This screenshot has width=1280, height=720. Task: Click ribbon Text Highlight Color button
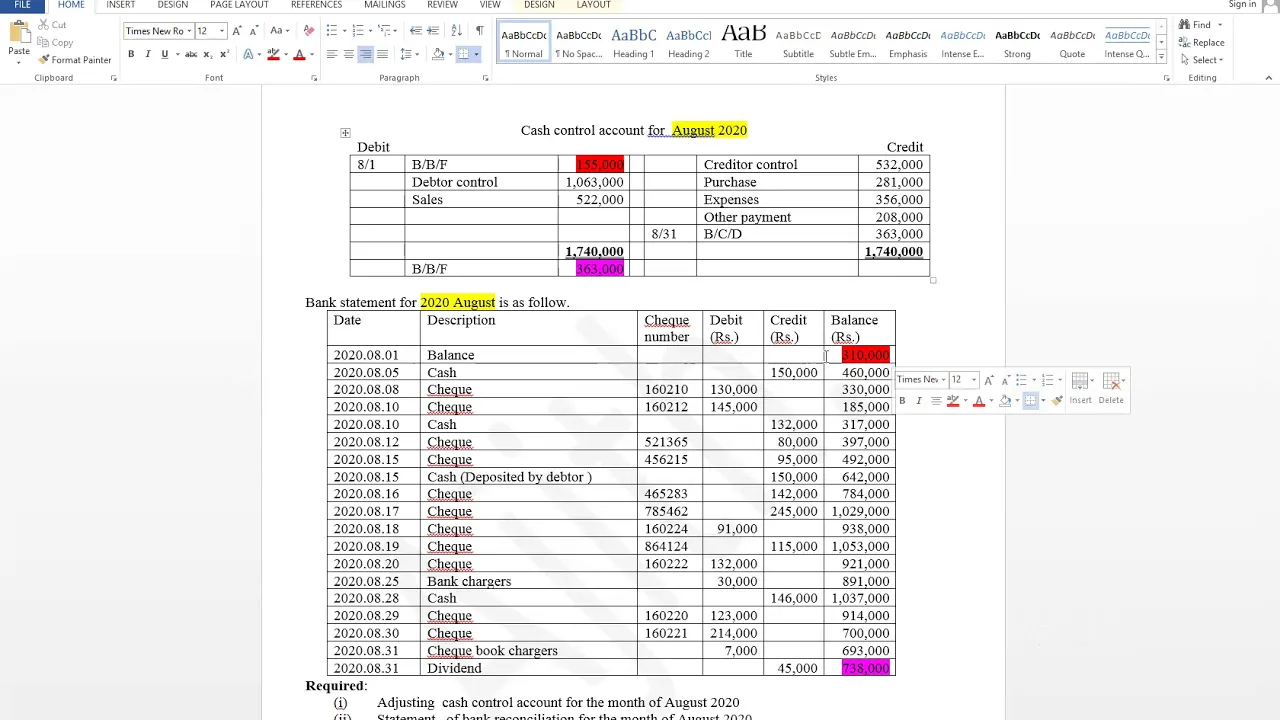[x=273, y=54]
